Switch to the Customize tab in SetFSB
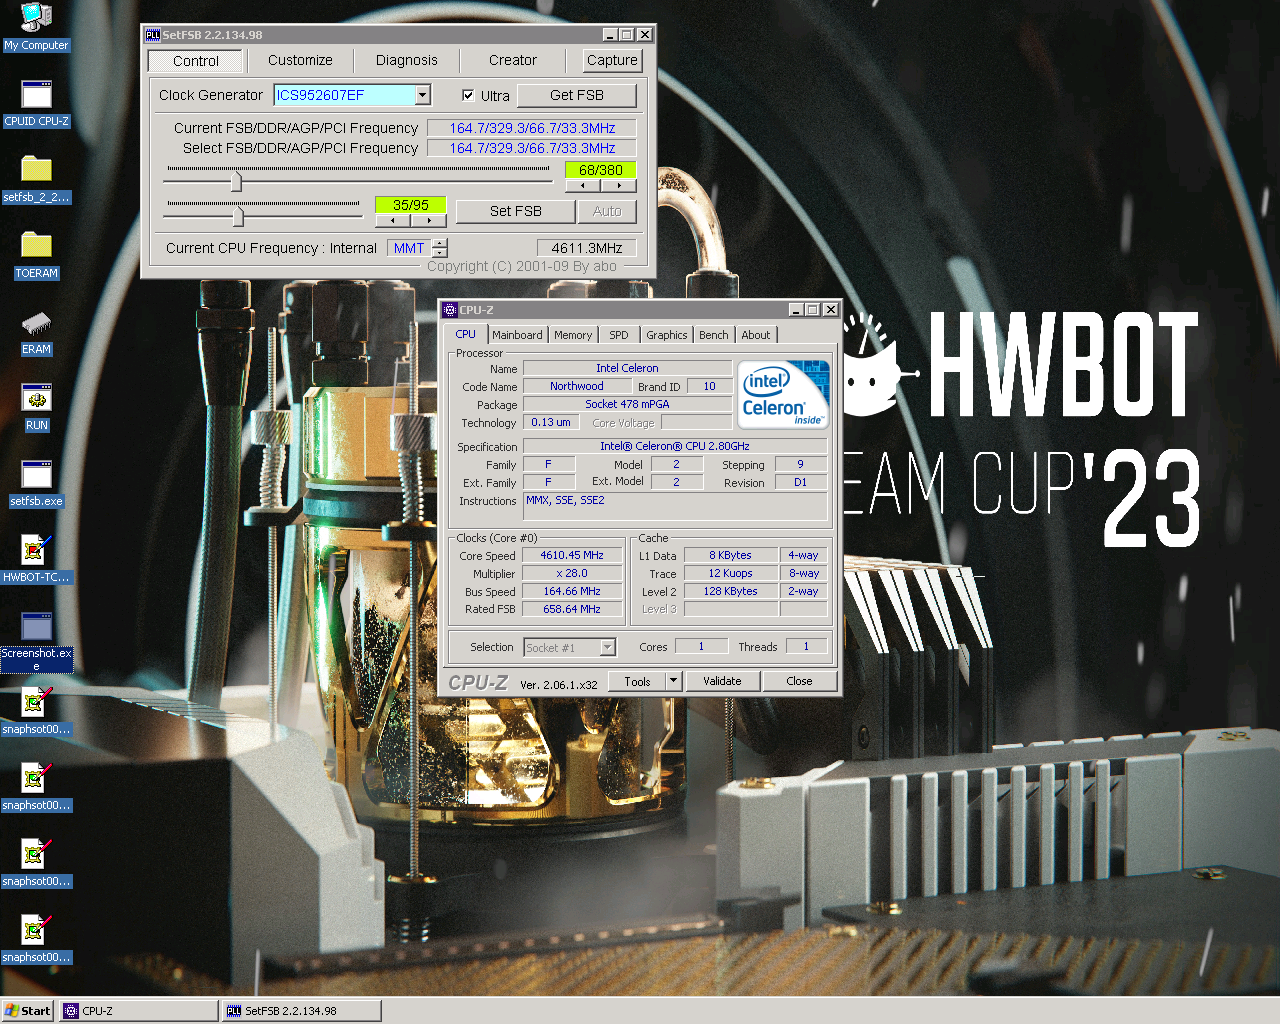 (300, 60)
